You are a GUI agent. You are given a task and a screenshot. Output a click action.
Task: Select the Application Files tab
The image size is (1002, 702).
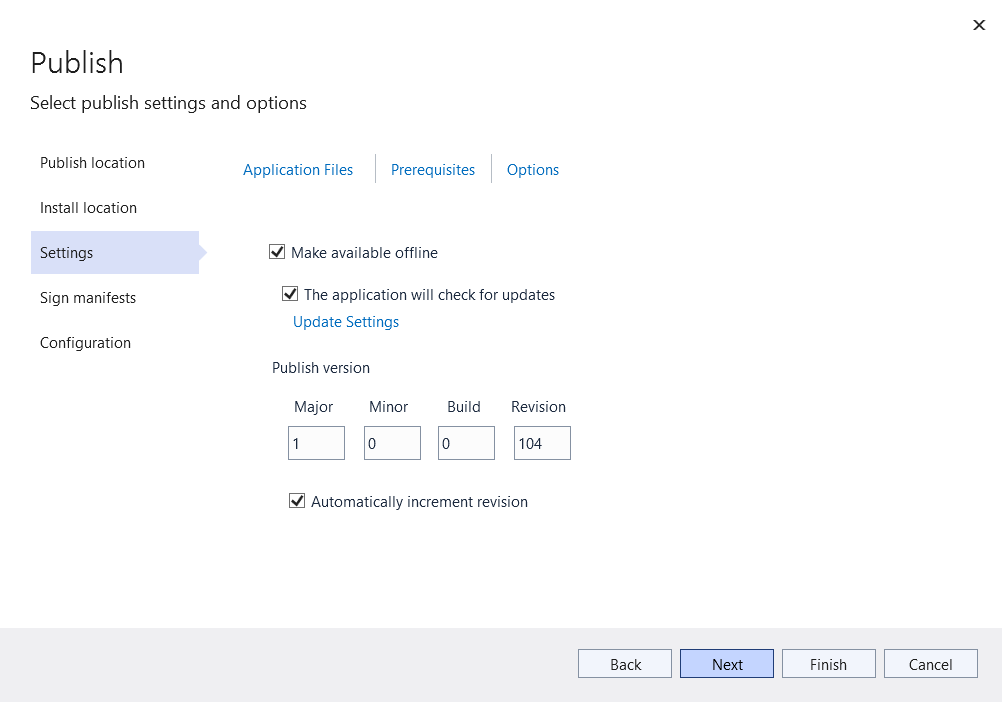(x=297, y=170)
